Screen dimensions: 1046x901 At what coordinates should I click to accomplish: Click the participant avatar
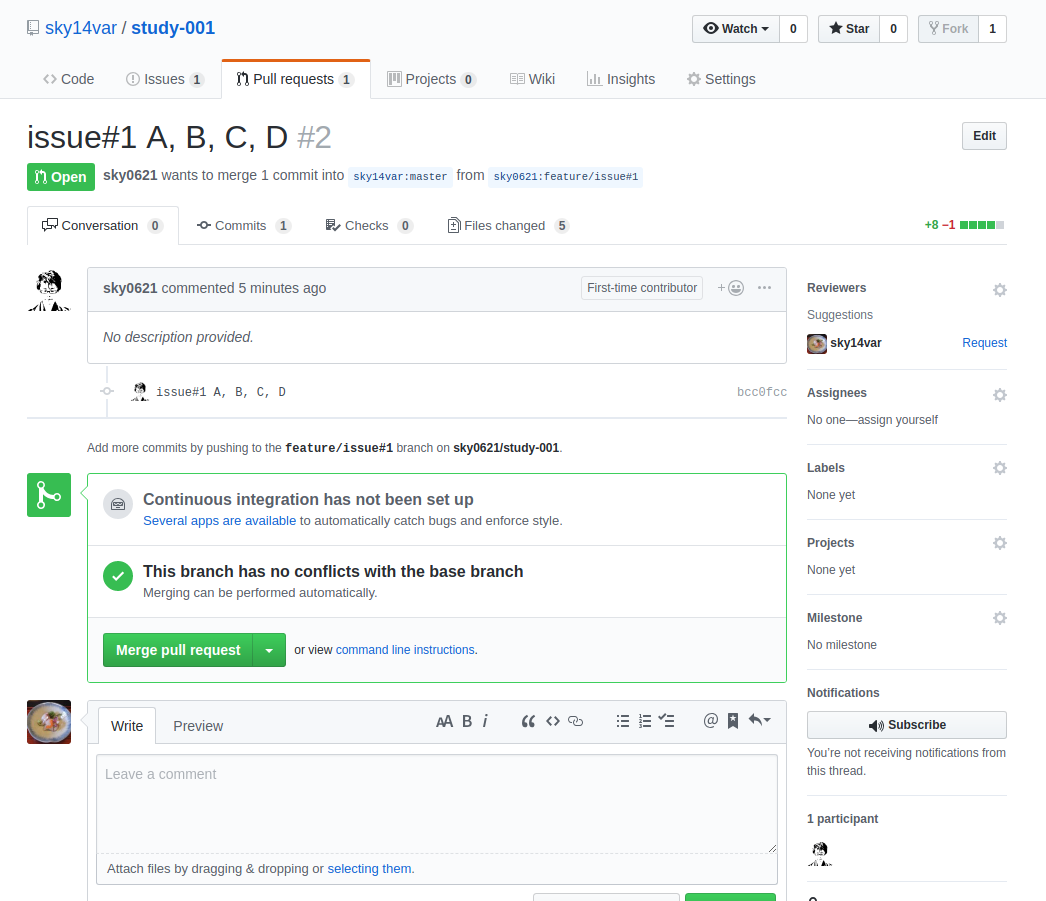point(820,854)
